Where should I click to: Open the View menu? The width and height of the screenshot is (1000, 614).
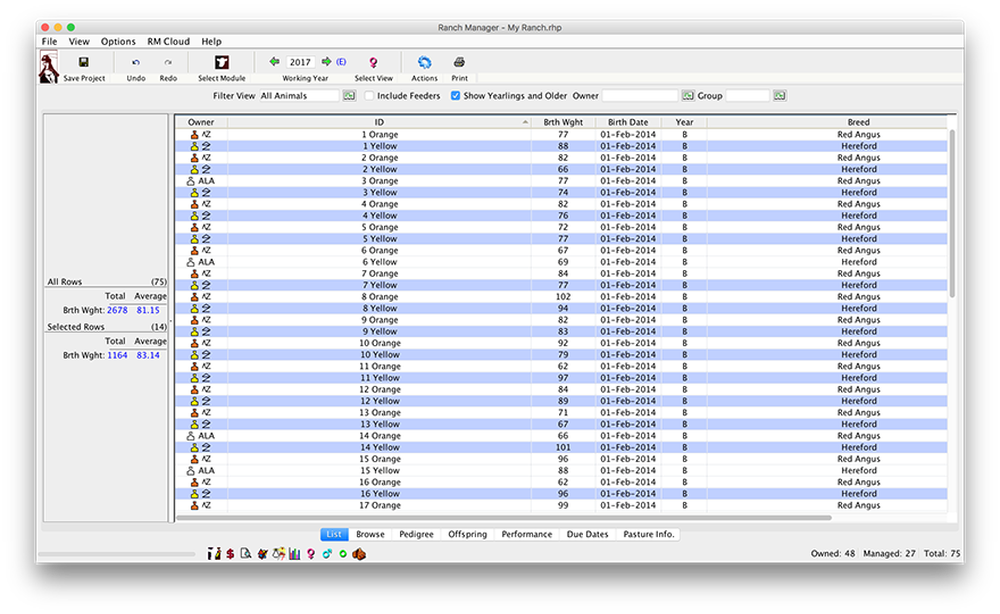point(79,41)
